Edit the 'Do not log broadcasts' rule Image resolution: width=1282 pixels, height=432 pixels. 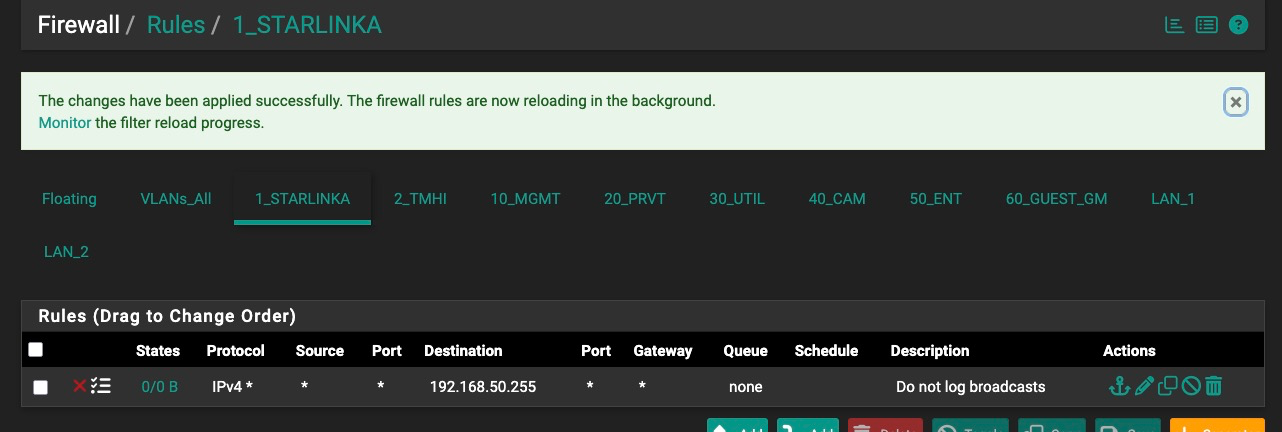tap(1144, 386)
